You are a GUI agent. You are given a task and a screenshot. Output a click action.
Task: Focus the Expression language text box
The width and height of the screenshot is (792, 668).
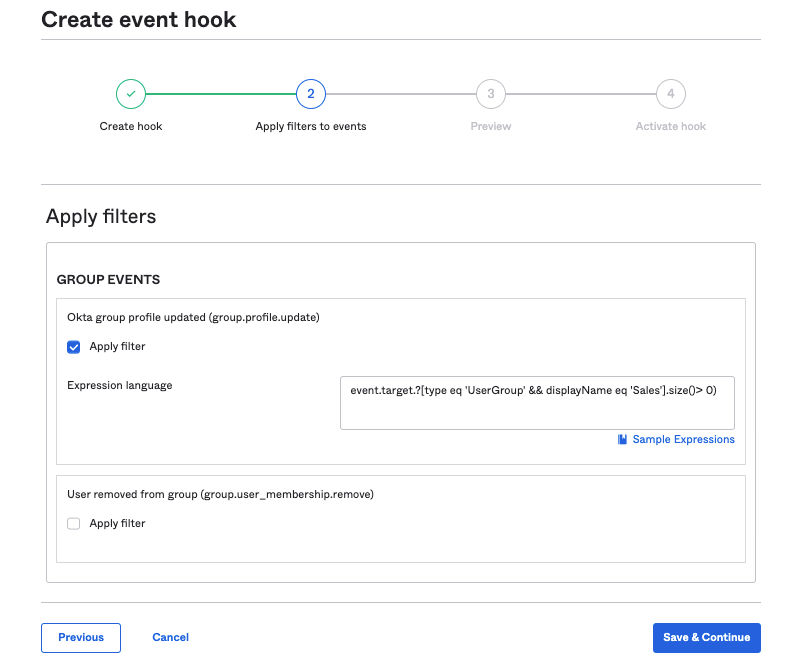[x=537, y=403]
